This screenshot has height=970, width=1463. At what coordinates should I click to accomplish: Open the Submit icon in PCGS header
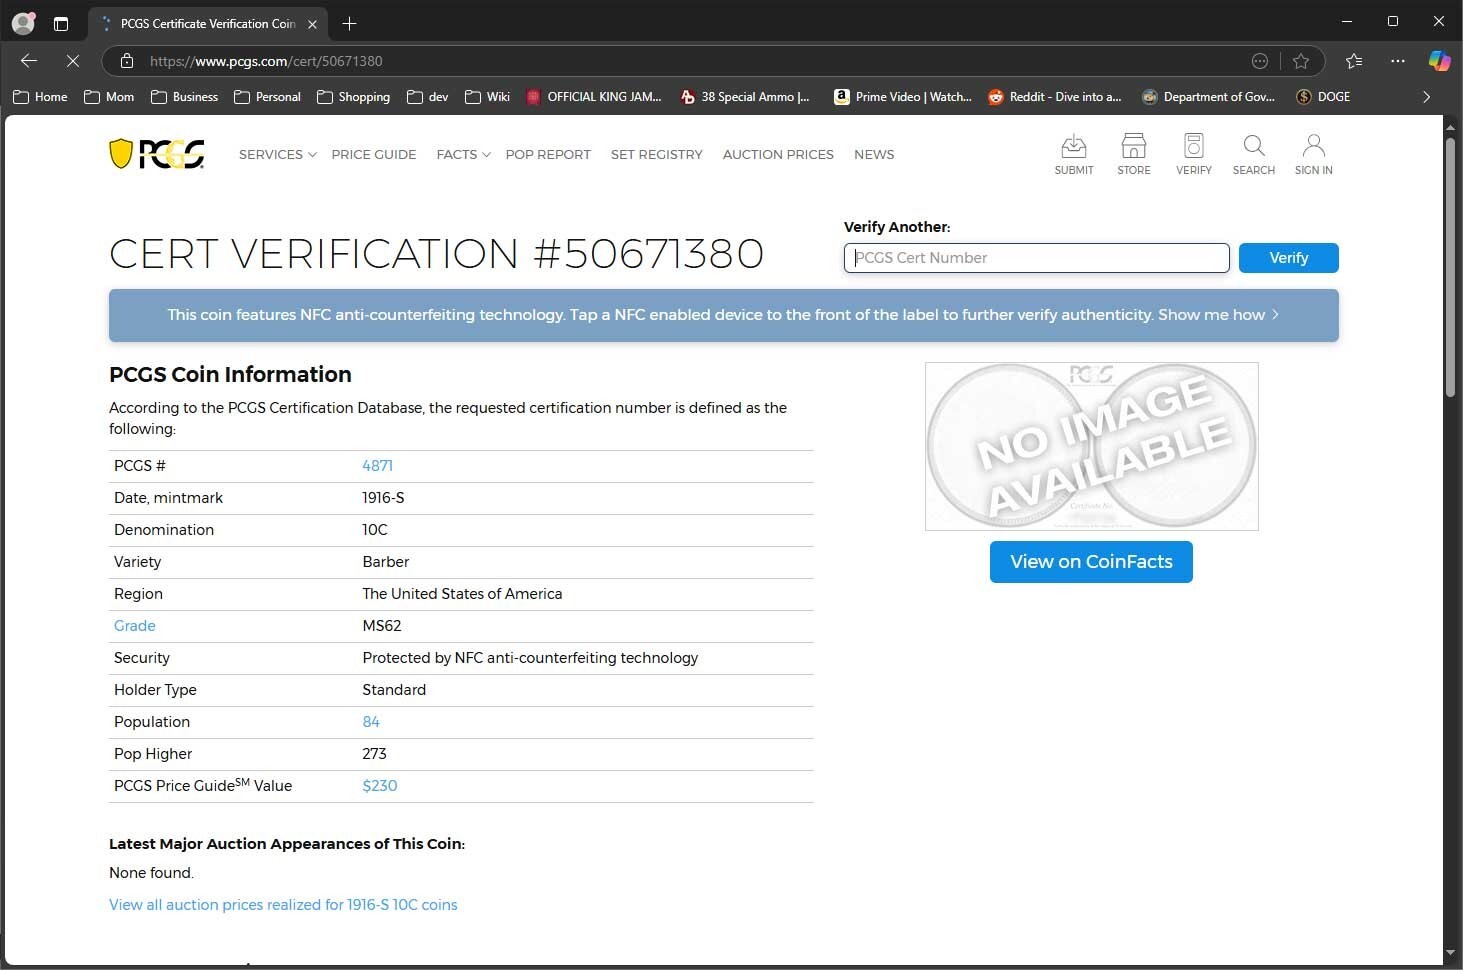point(1073,155)
